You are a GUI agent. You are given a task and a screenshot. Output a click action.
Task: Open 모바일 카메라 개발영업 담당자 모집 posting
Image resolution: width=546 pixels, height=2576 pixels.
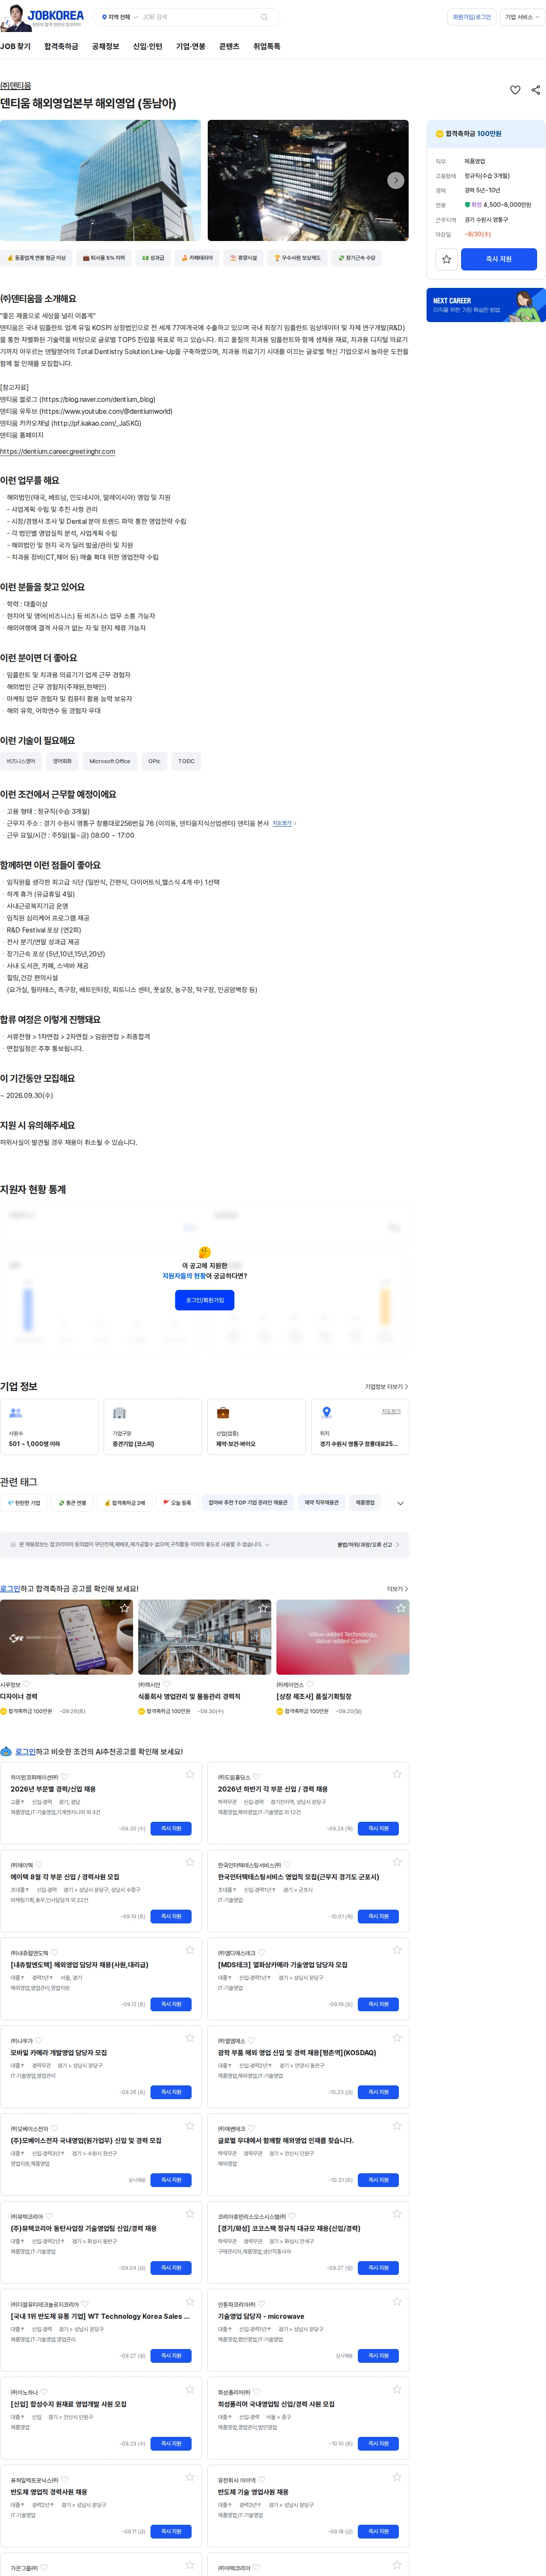pos(58,2053)
